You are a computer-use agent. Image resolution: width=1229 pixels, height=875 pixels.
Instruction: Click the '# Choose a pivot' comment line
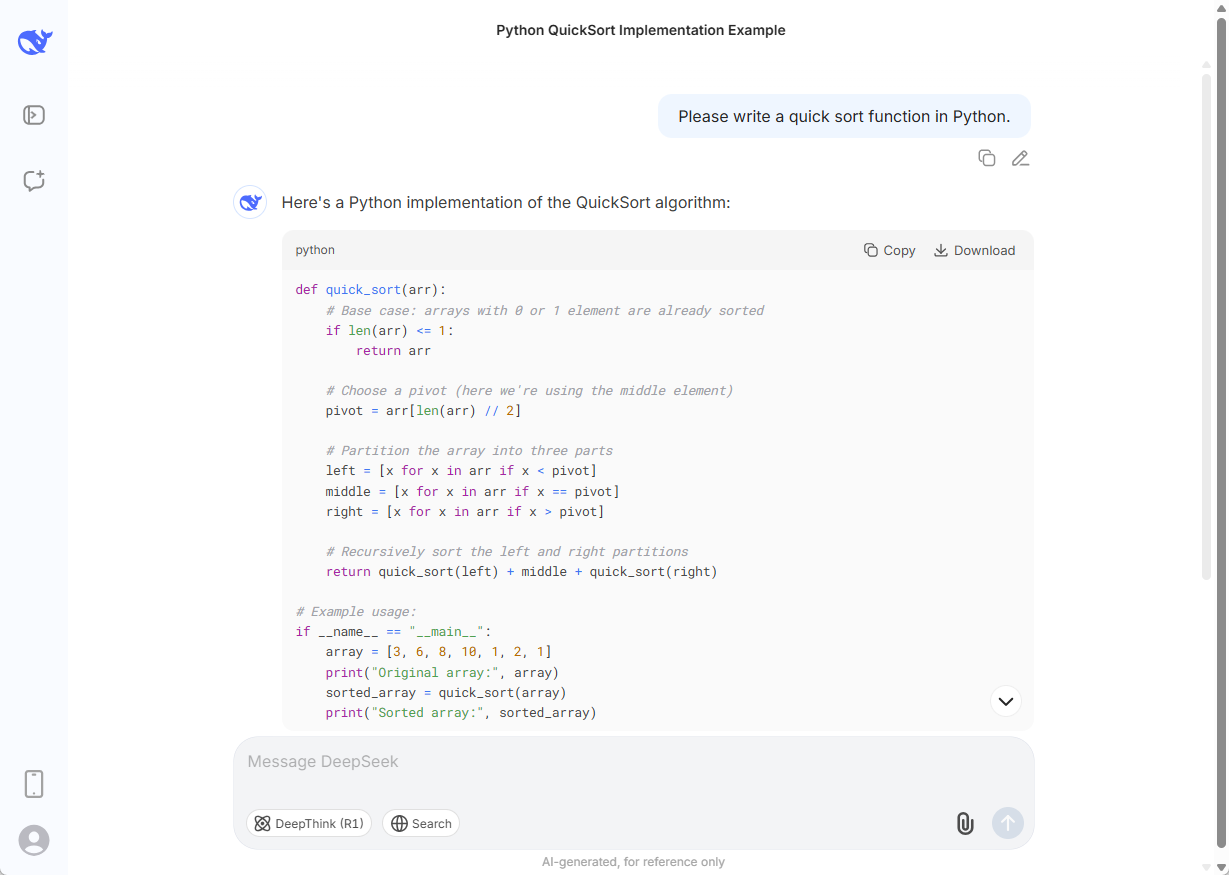[x=529, y=391]
